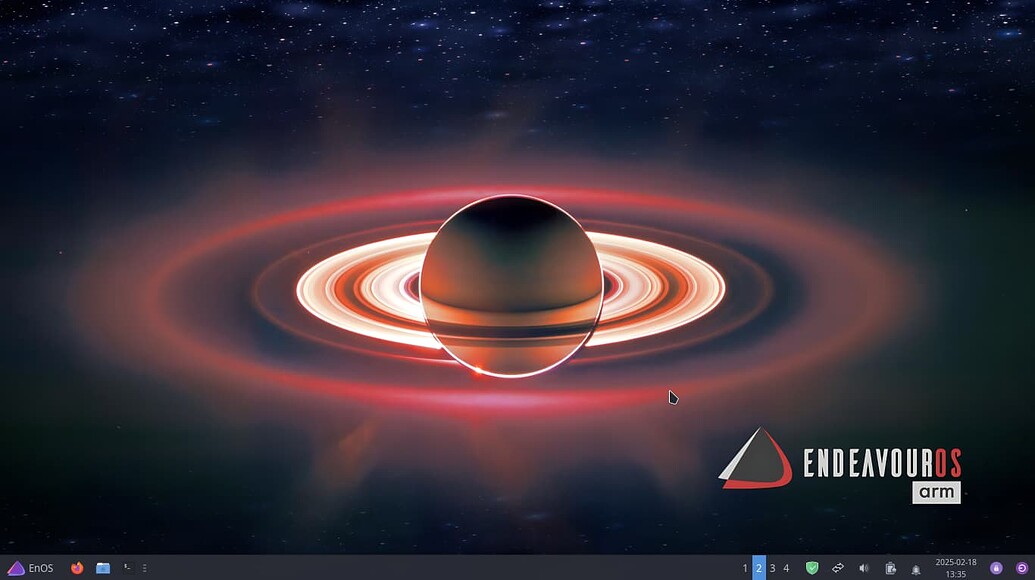
Task: Open the EndeavourOS notifier at the far right
Action: (x=1021, y=567)
